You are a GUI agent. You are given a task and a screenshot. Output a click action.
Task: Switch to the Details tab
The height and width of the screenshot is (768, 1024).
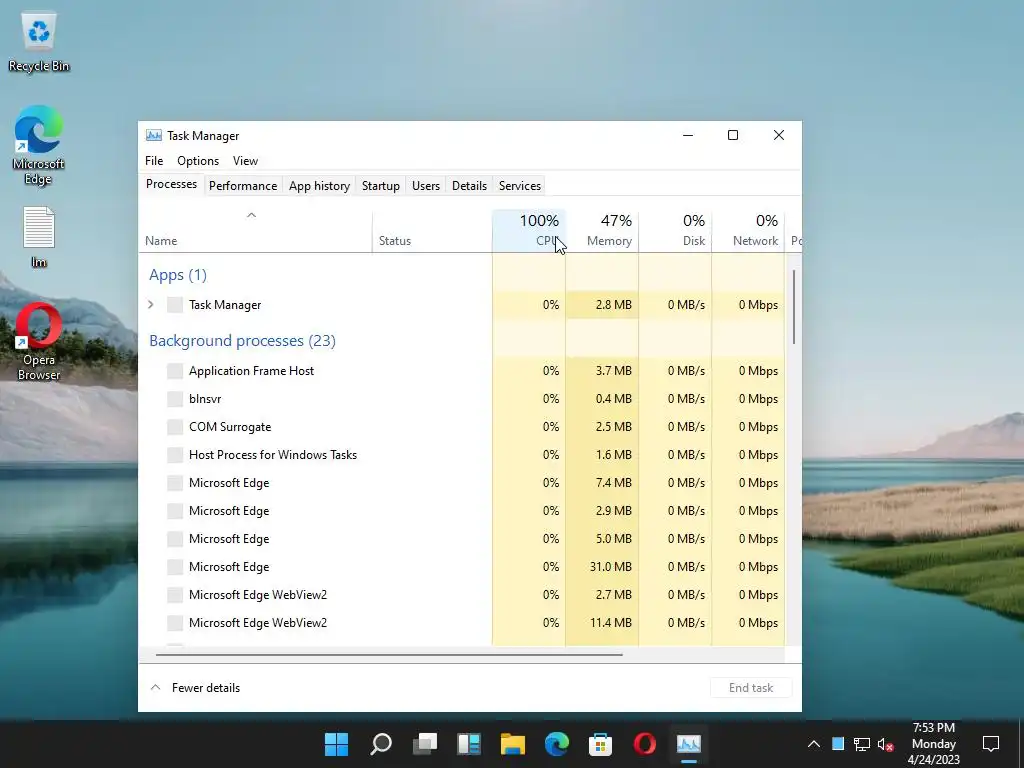click(x=470, y=186)
